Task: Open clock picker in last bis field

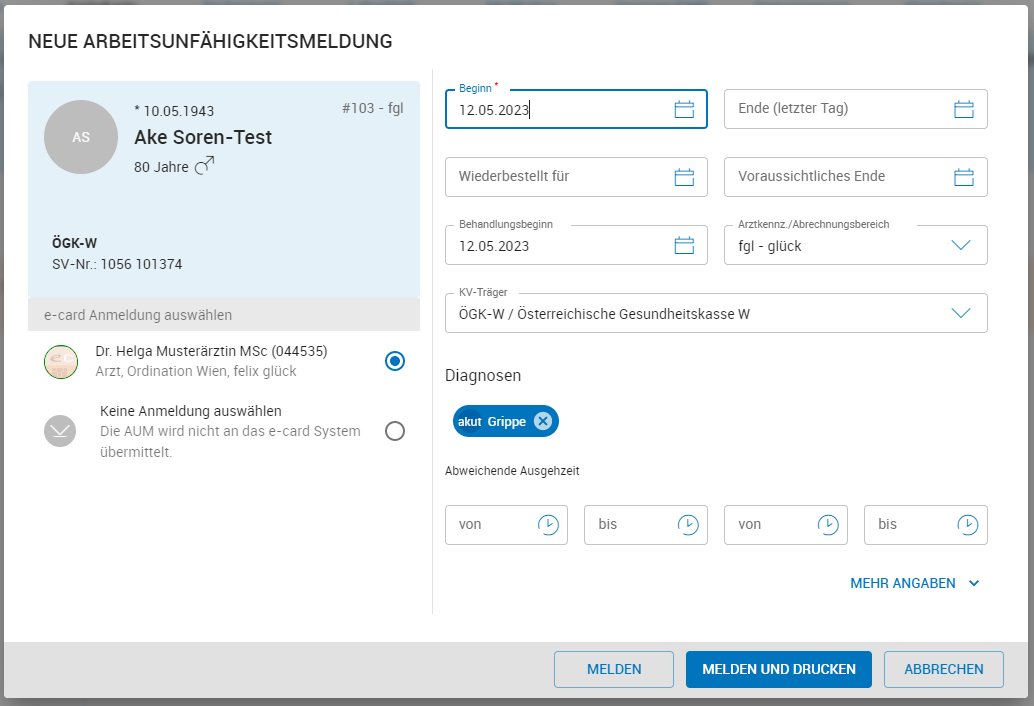Action: (x=967, y=524)
